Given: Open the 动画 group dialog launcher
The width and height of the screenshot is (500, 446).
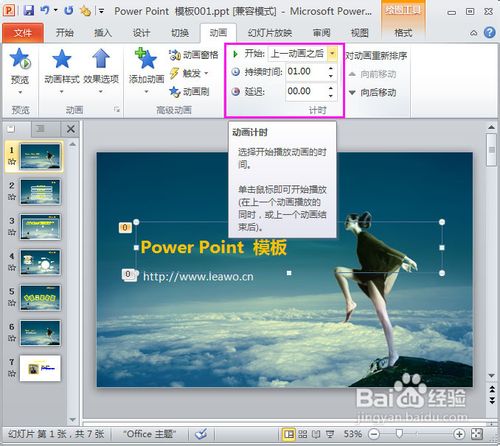Looking at the screenshot, I should [x=116, y=109].
